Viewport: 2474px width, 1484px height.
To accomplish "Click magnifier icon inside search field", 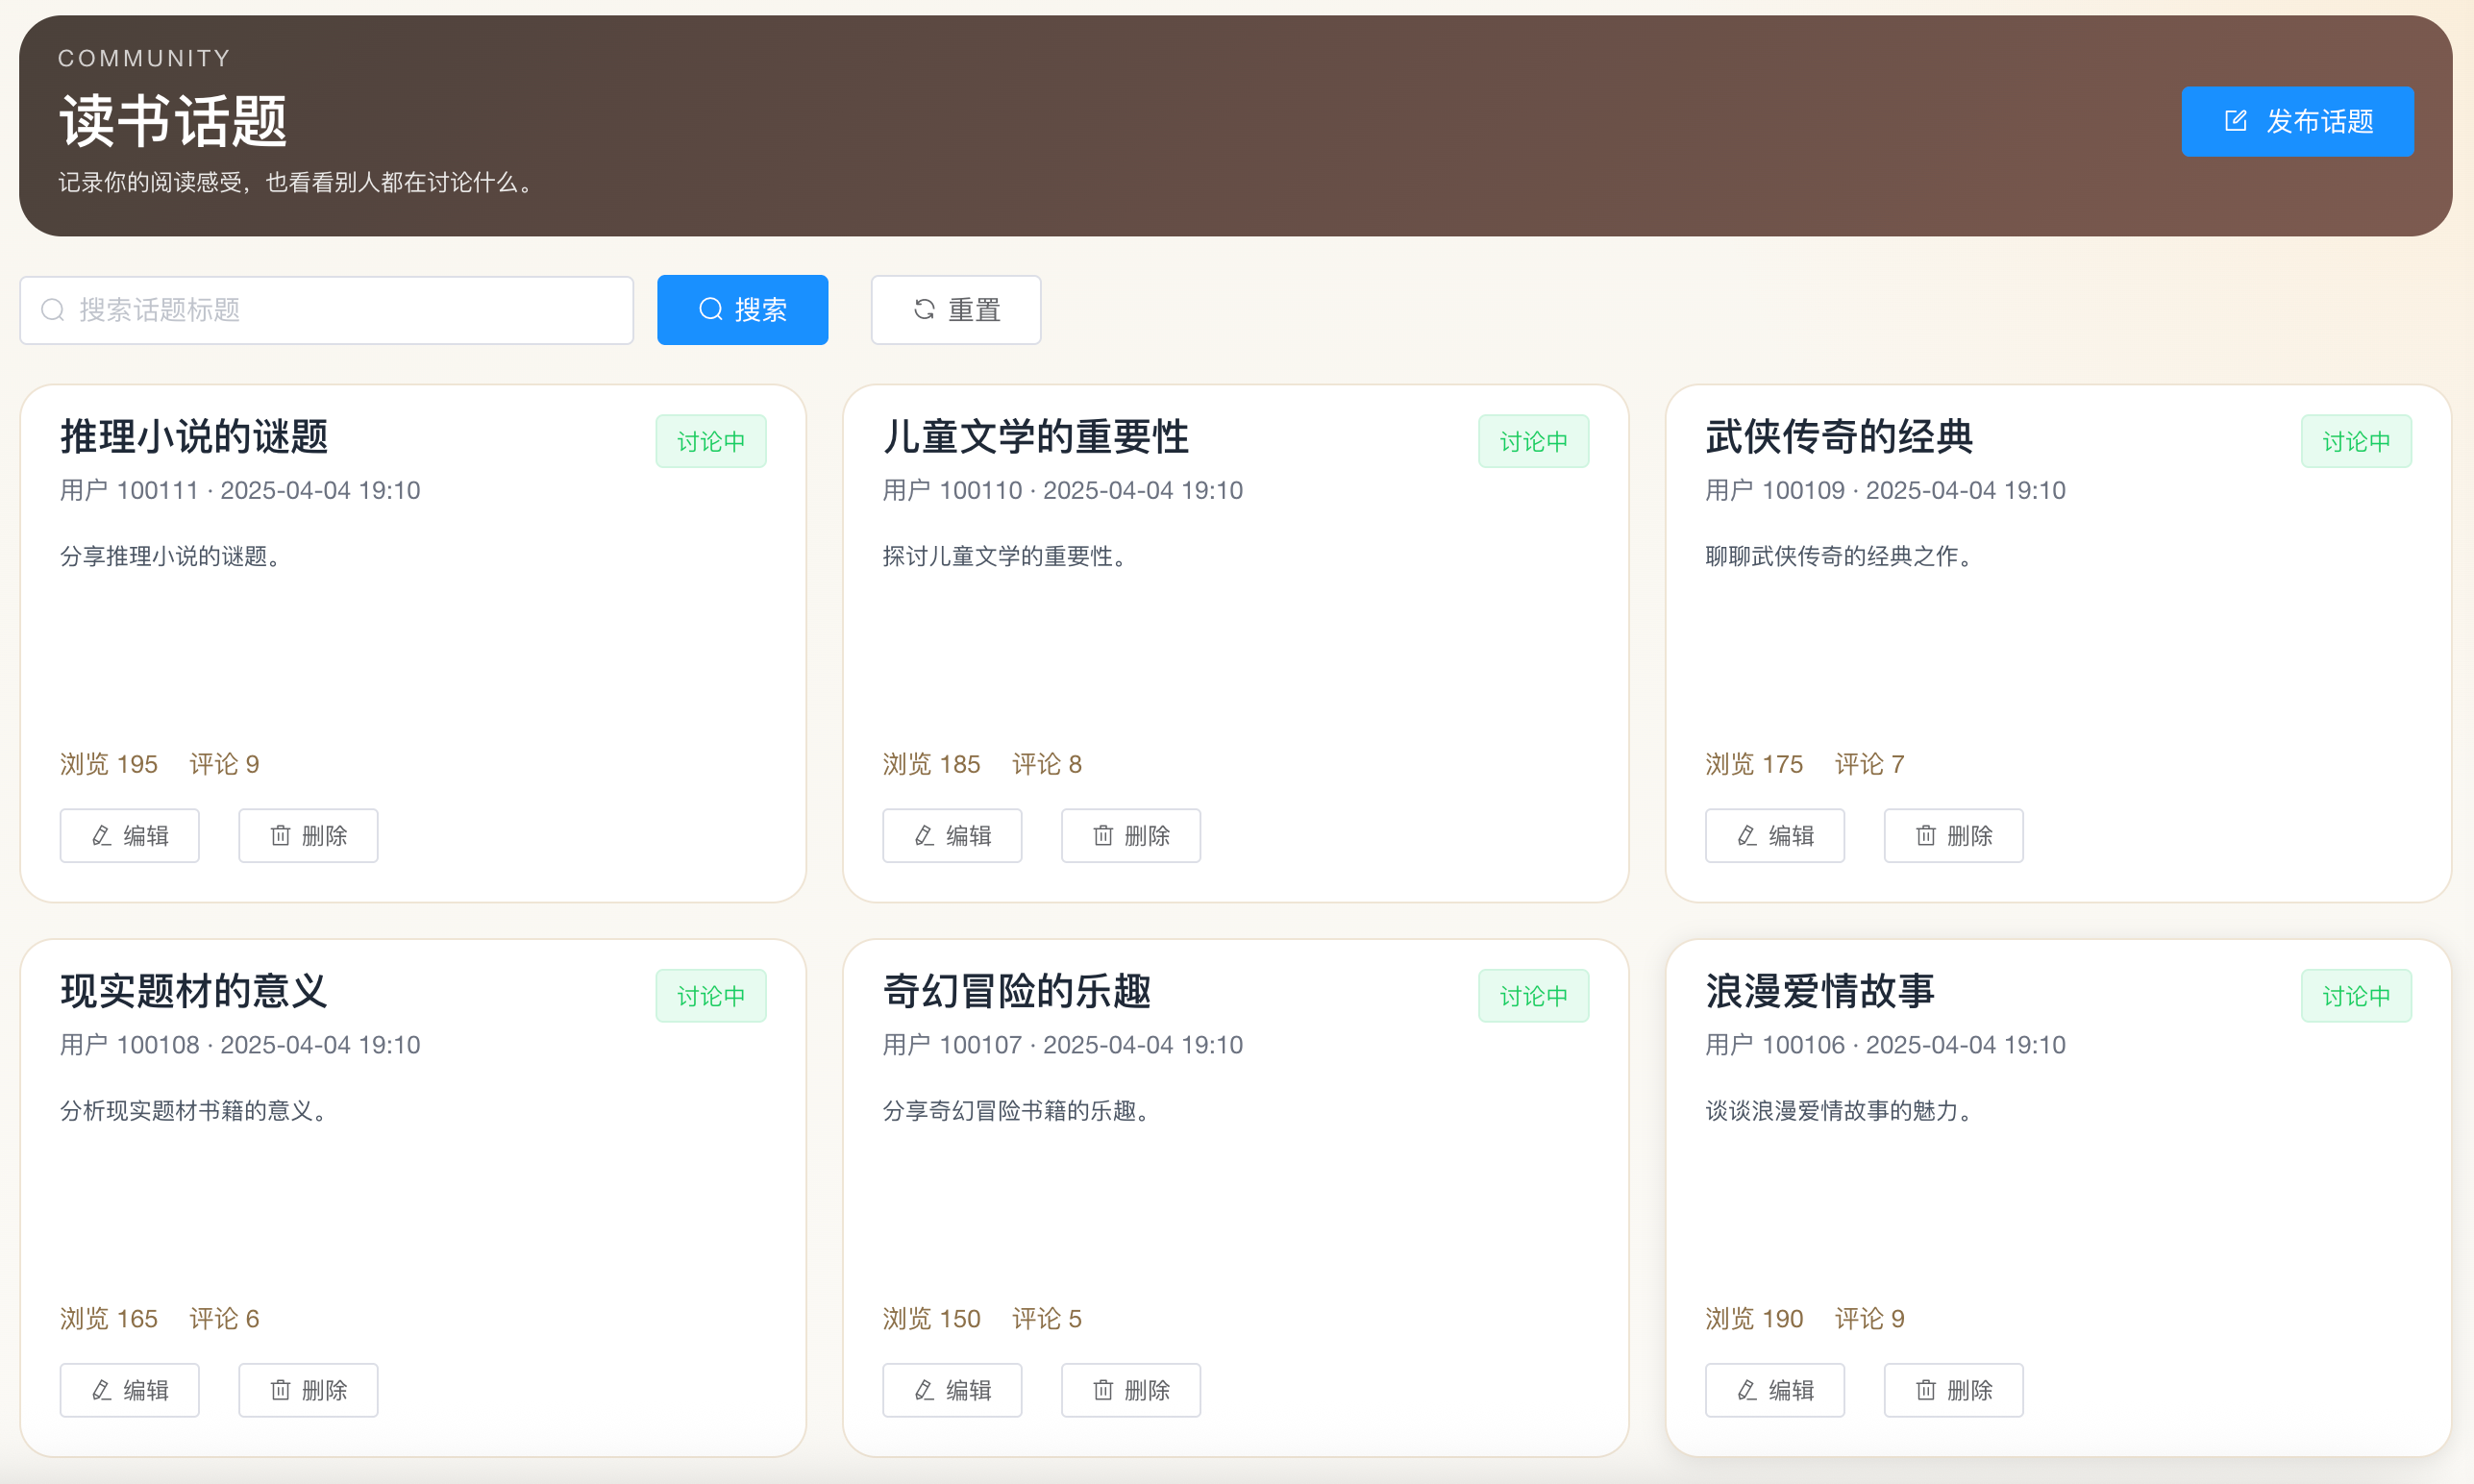I will [x=53, y=310].
